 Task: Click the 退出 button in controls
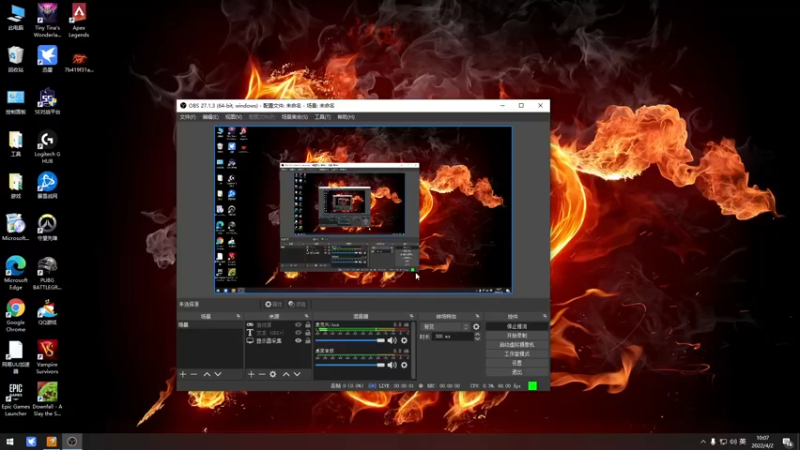pyautogui.click(x=517, y=372)
